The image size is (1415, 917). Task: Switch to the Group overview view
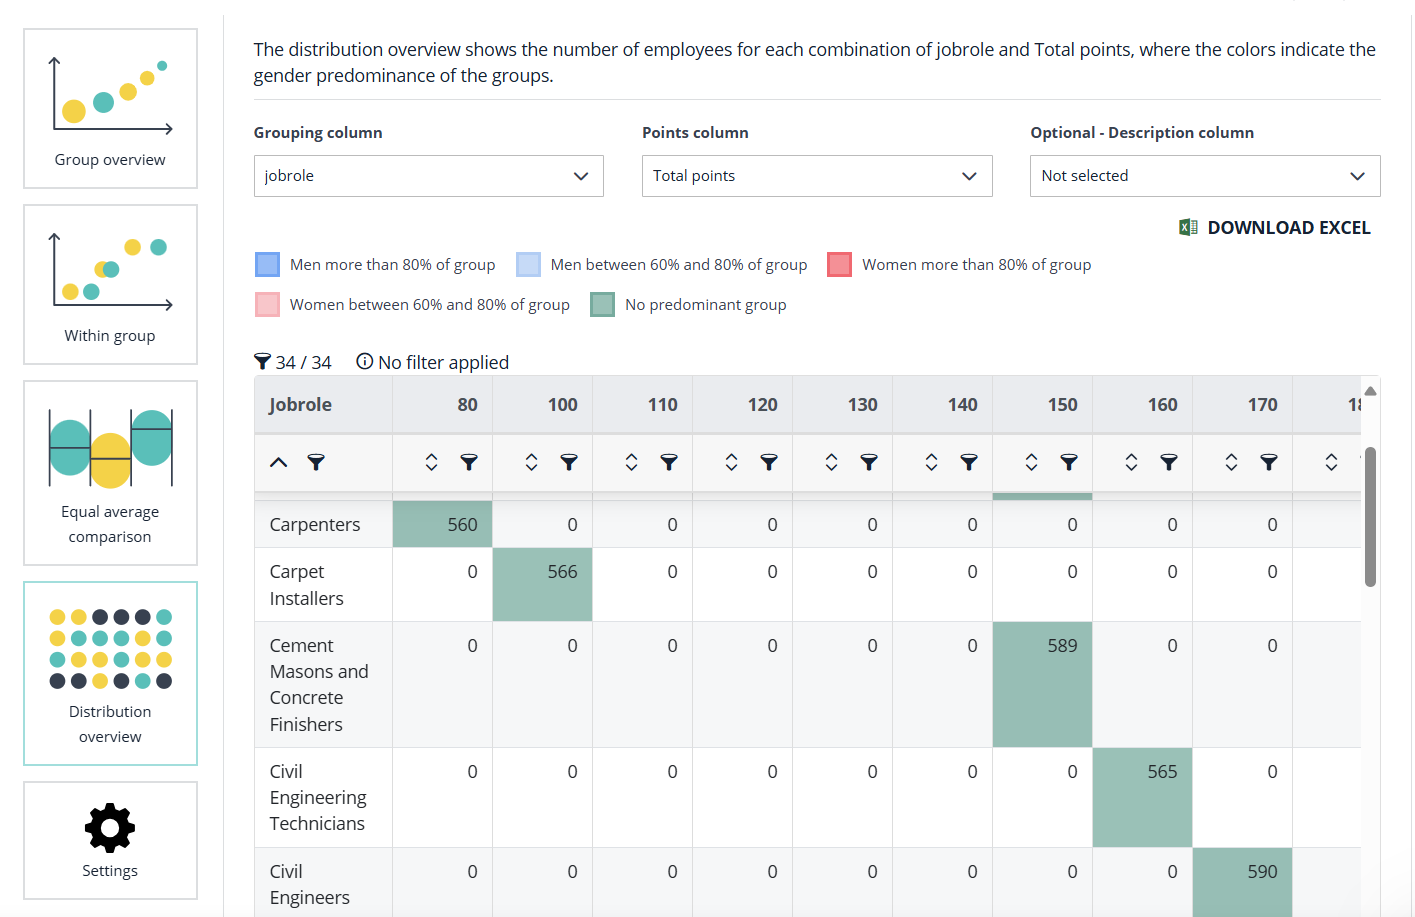(110, 108)
